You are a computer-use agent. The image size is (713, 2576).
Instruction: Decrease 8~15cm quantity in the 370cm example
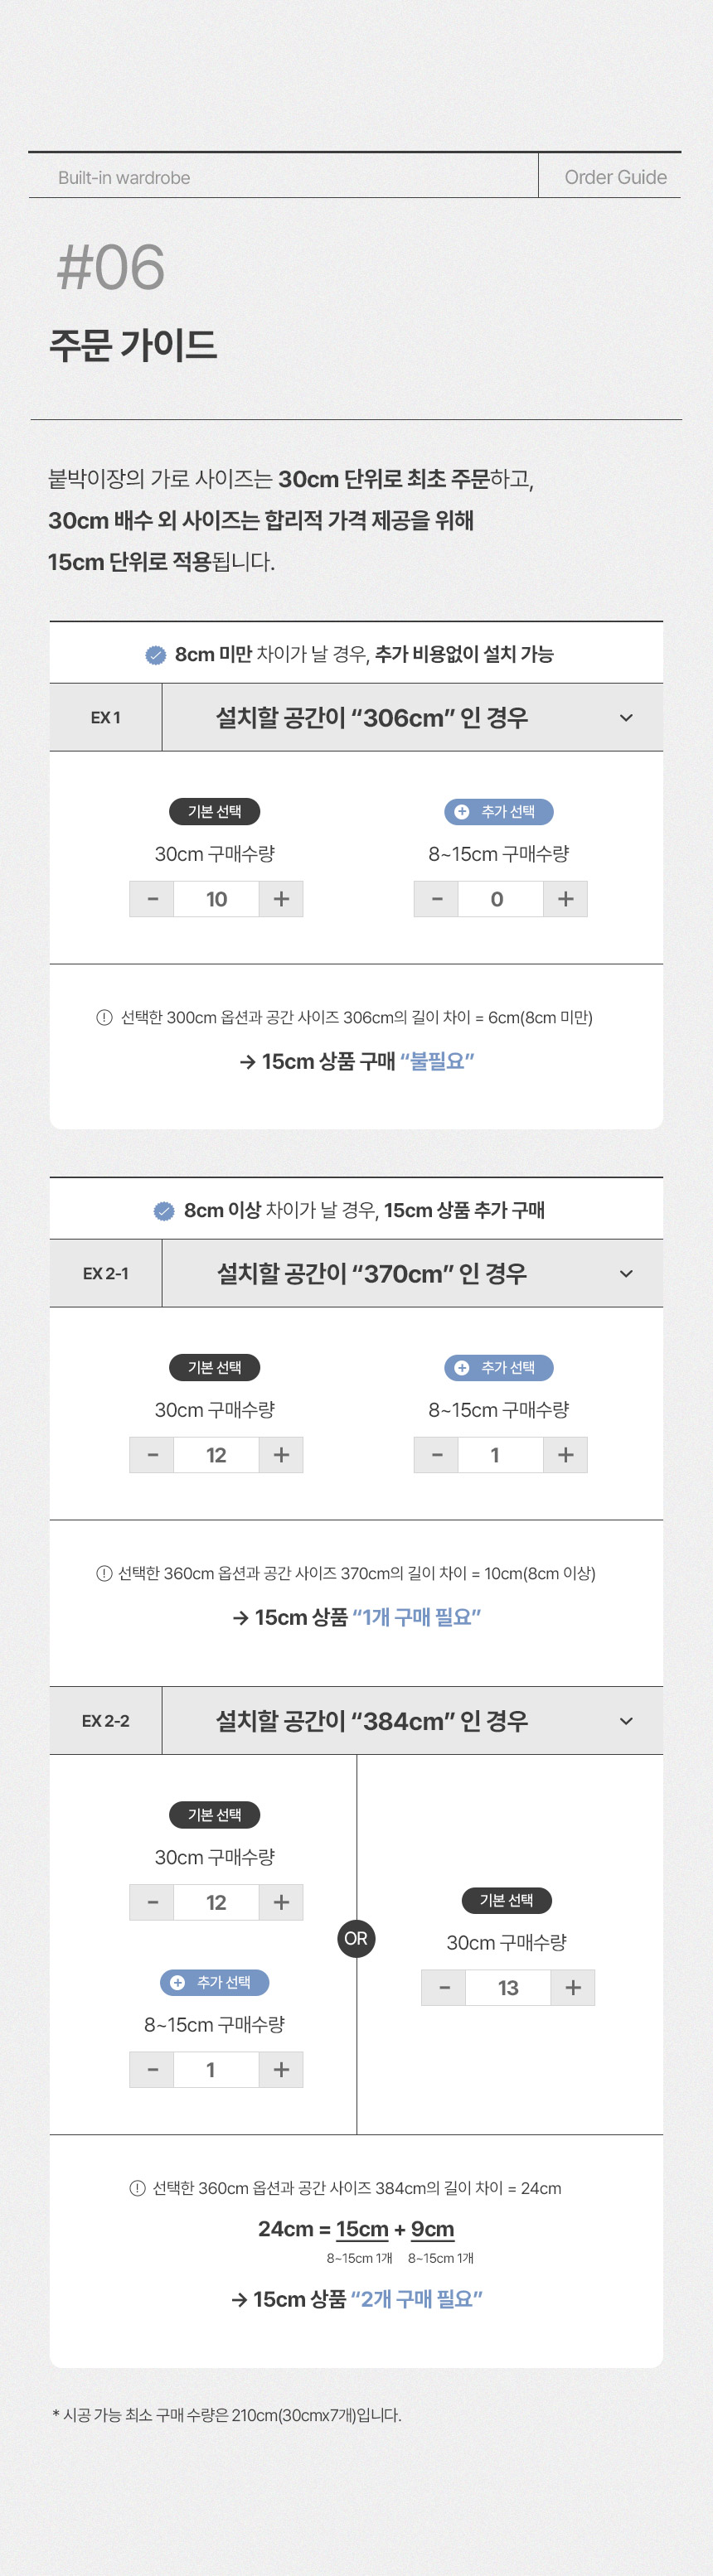click(437, 1455)
